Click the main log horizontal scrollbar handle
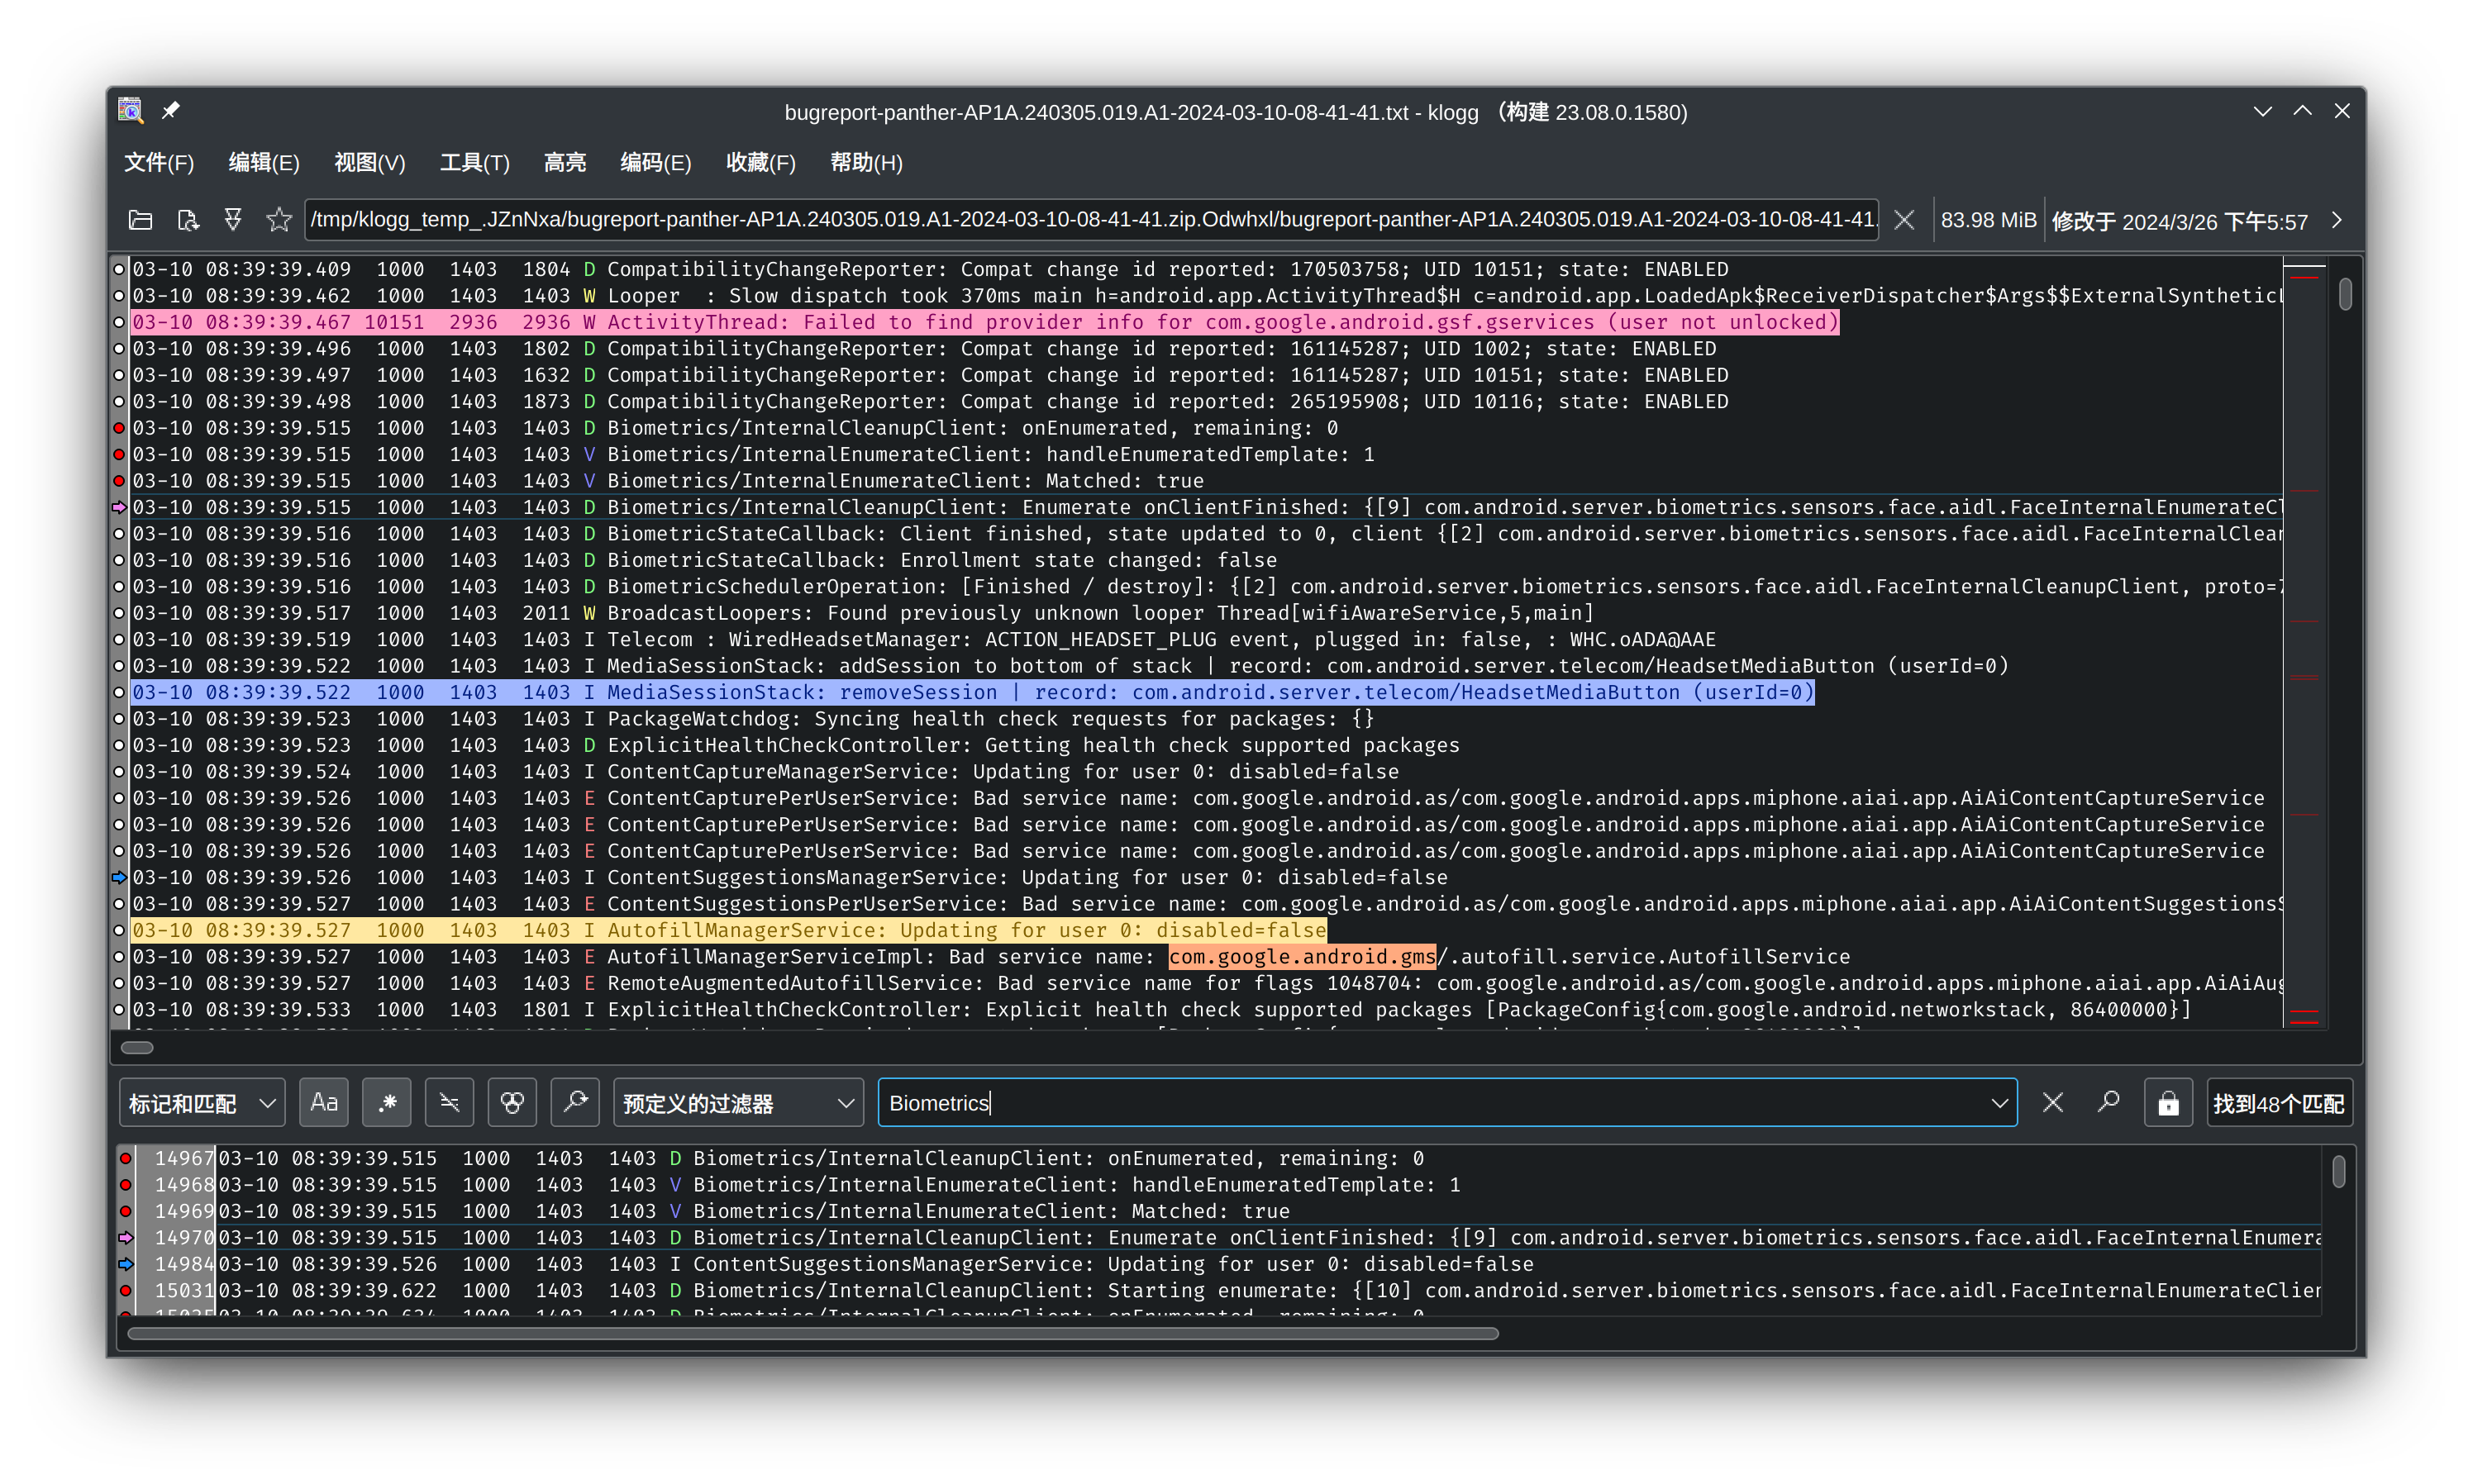Image resolution: width=2473 pixels, height=1484 pixels. pyautogui.click(x=137, y=1047)
